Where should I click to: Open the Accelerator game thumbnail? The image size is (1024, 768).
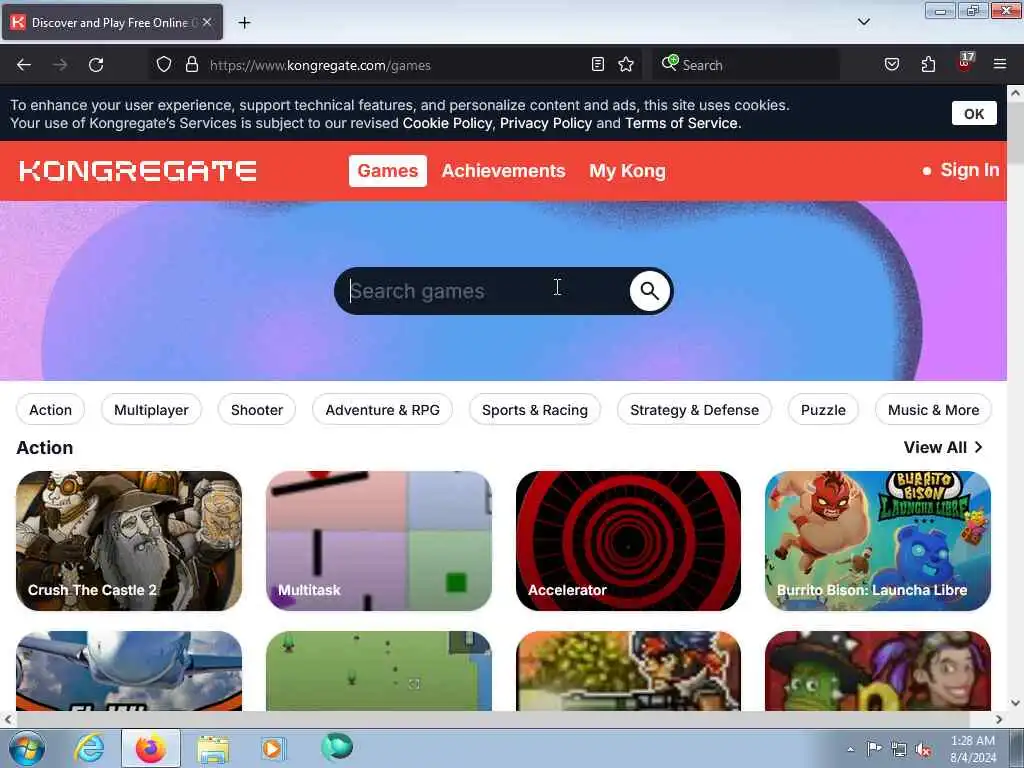[628, 541]
